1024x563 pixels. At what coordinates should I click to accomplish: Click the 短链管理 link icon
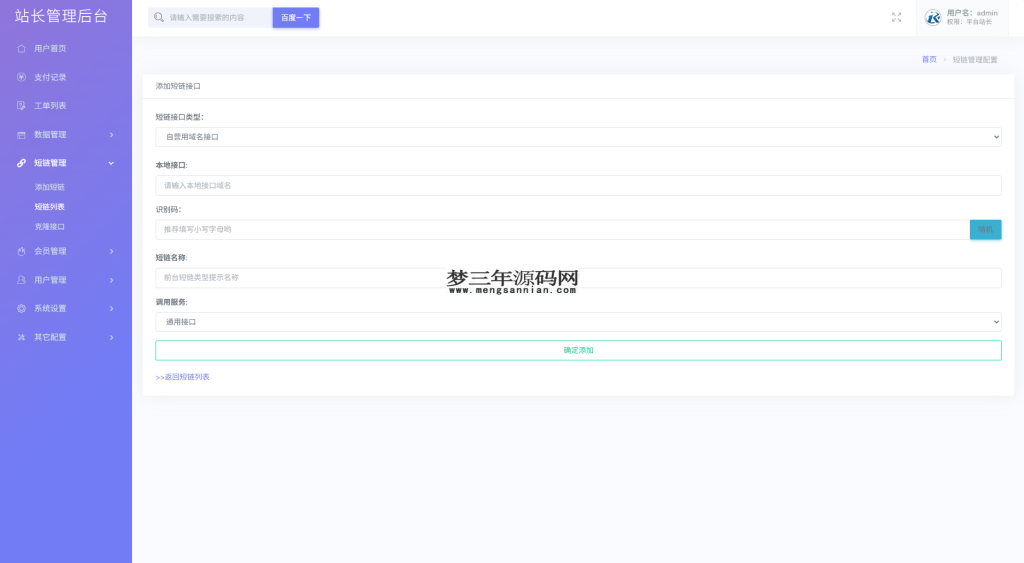pos(21,163)
